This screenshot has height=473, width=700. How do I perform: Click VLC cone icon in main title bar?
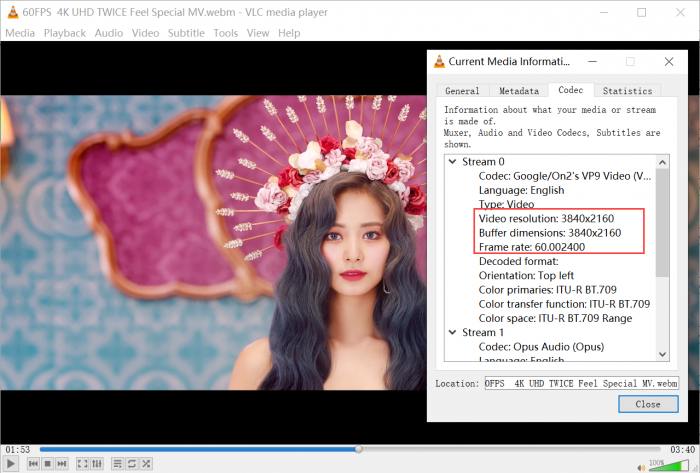13,12
